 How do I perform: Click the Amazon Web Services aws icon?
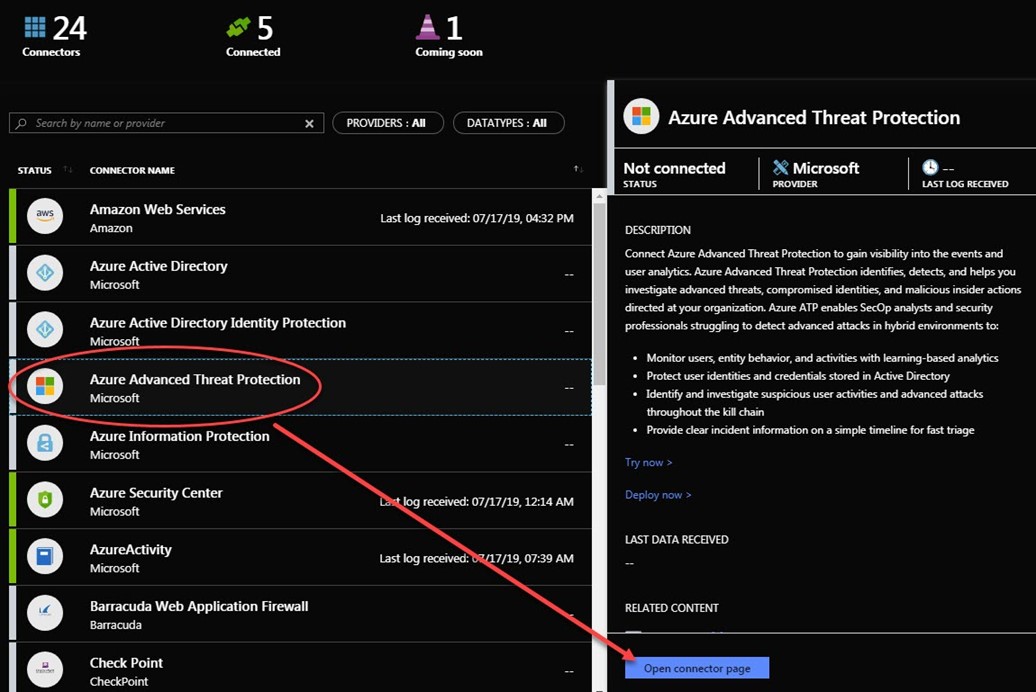(x=45, y=217)
